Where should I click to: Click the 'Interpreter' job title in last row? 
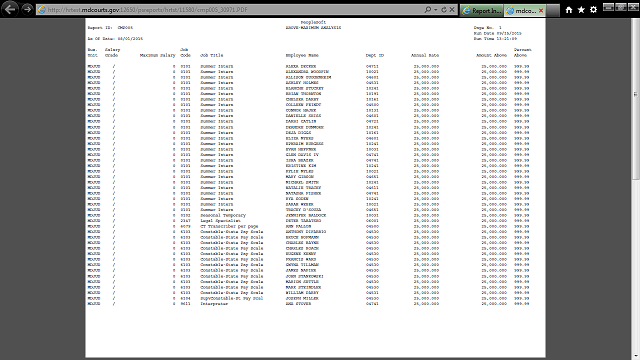(214, 304)
